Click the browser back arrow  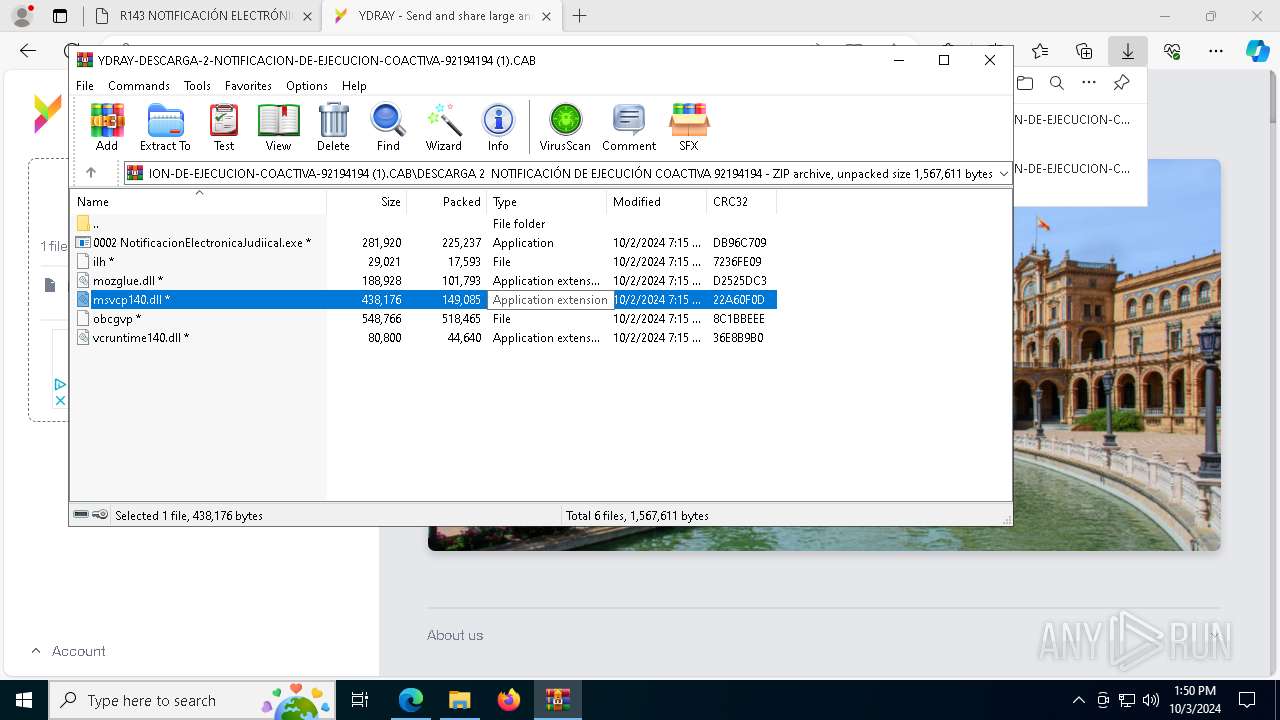[x=28, y=51]
